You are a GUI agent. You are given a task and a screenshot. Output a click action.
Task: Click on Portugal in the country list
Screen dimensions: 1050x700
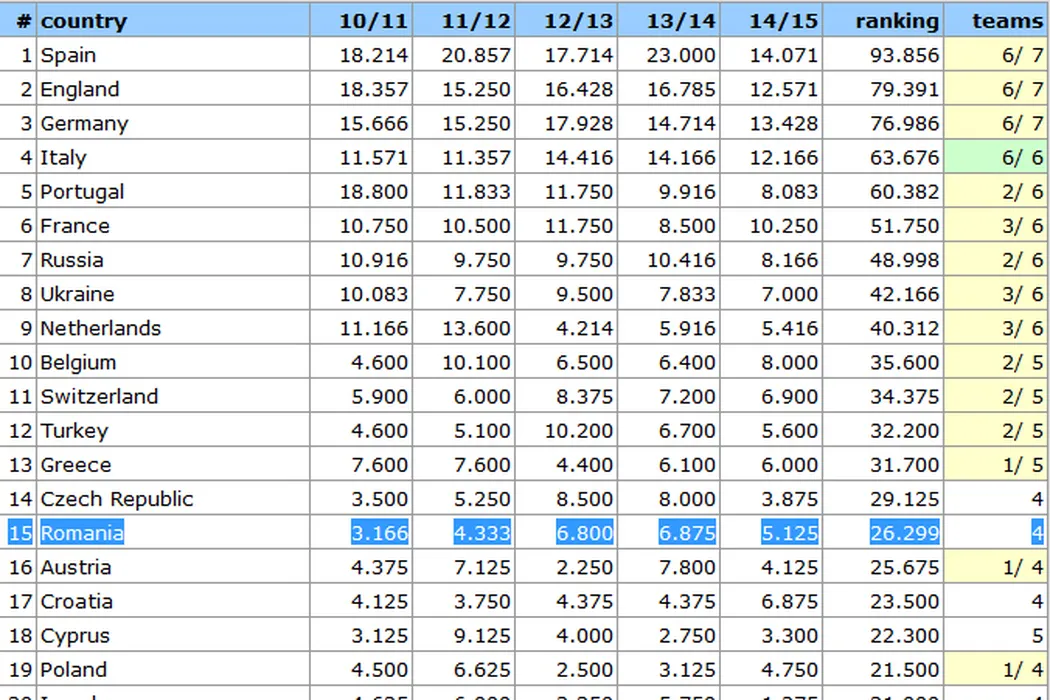click(x=82, y=192)
